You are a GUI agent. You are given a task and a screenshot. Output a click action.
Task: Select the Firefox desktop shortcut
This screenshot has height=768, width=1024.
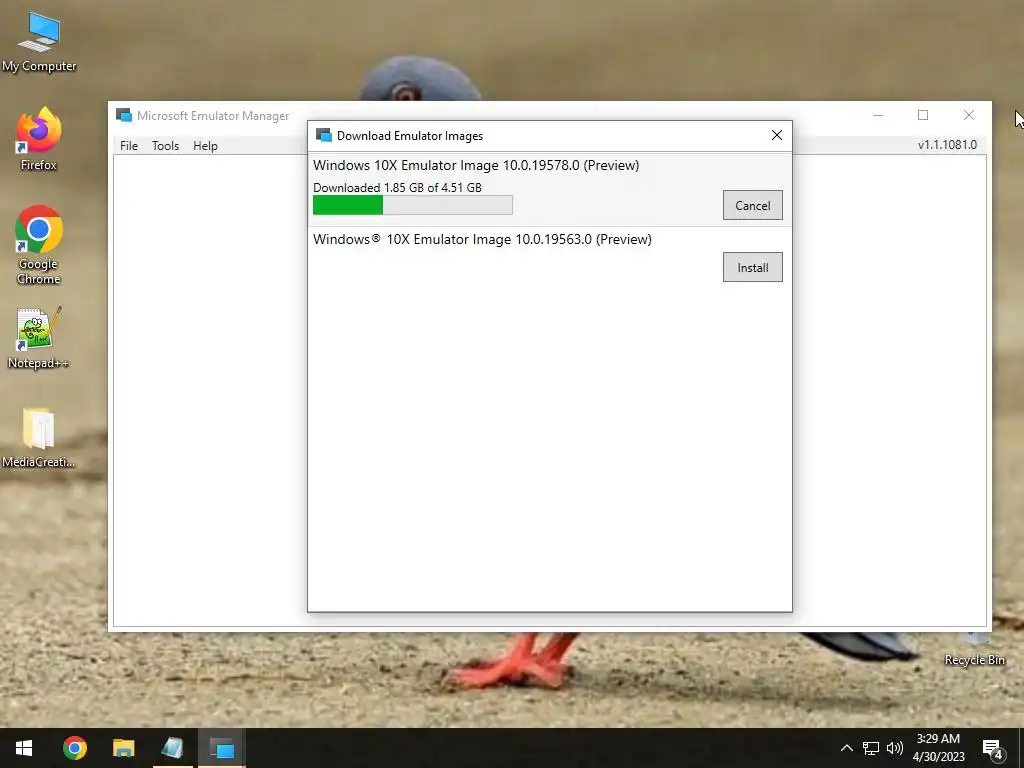coord(39,140)
